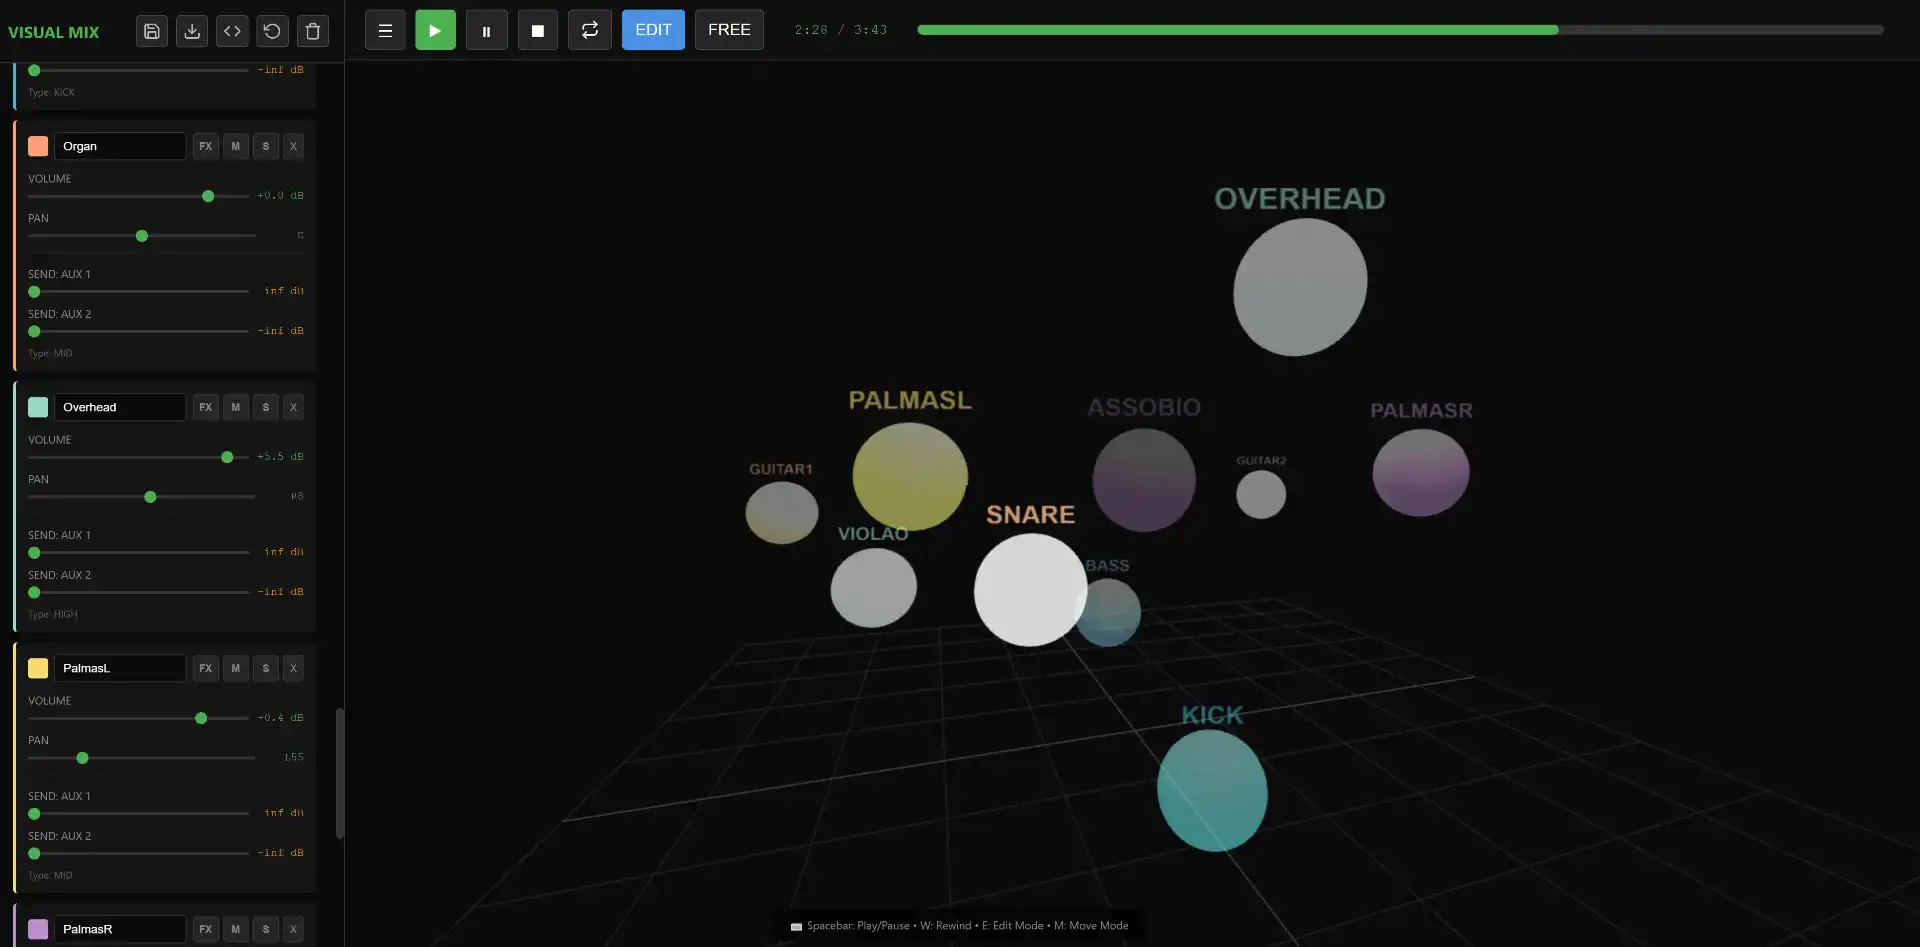Click the PalmasL volume slider handle
1920x947 pixels.
[x=201, y=718]
